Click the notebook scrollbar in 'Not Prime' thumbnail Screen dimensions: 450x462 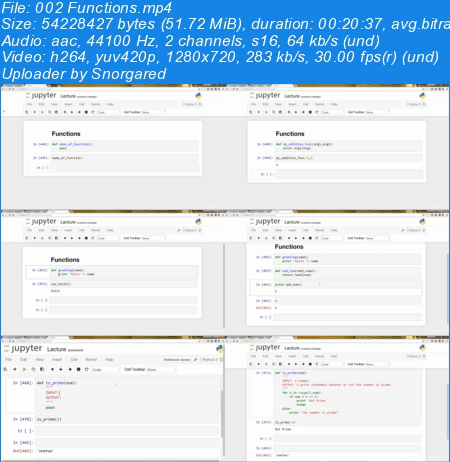point(447,411)
